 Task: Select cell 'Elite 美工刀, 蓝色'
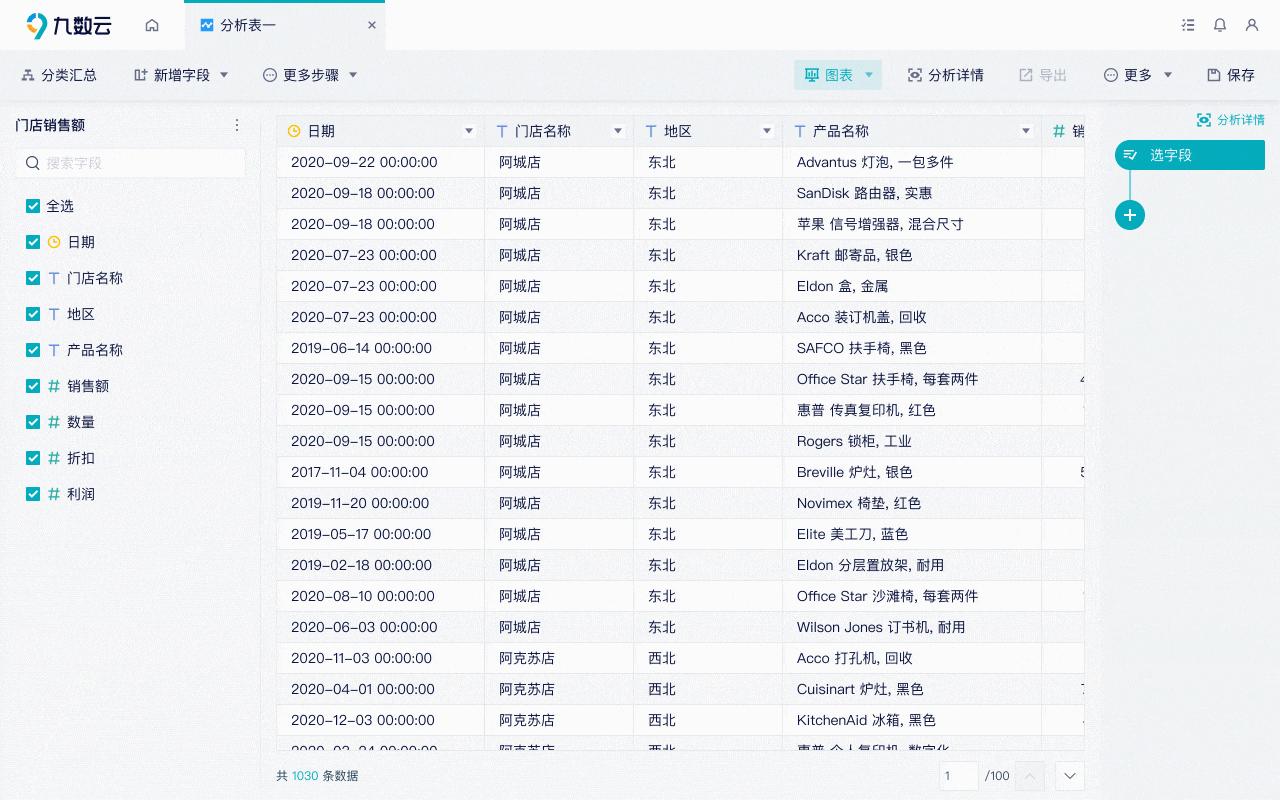pyautogui.click(x=912, y=534)
